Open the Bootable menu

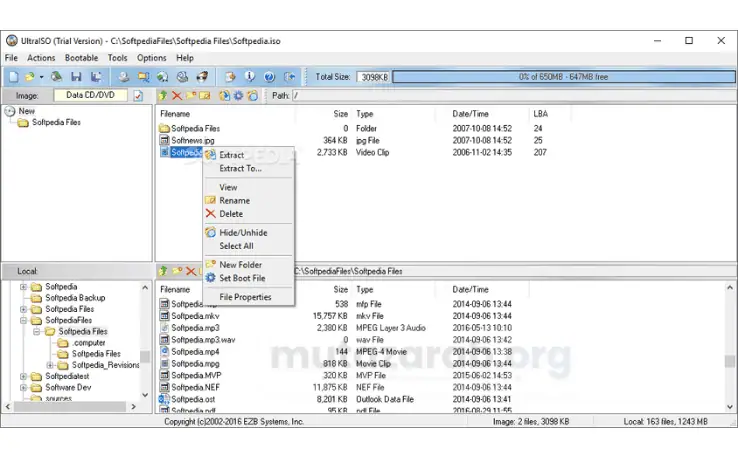point(81,58)
